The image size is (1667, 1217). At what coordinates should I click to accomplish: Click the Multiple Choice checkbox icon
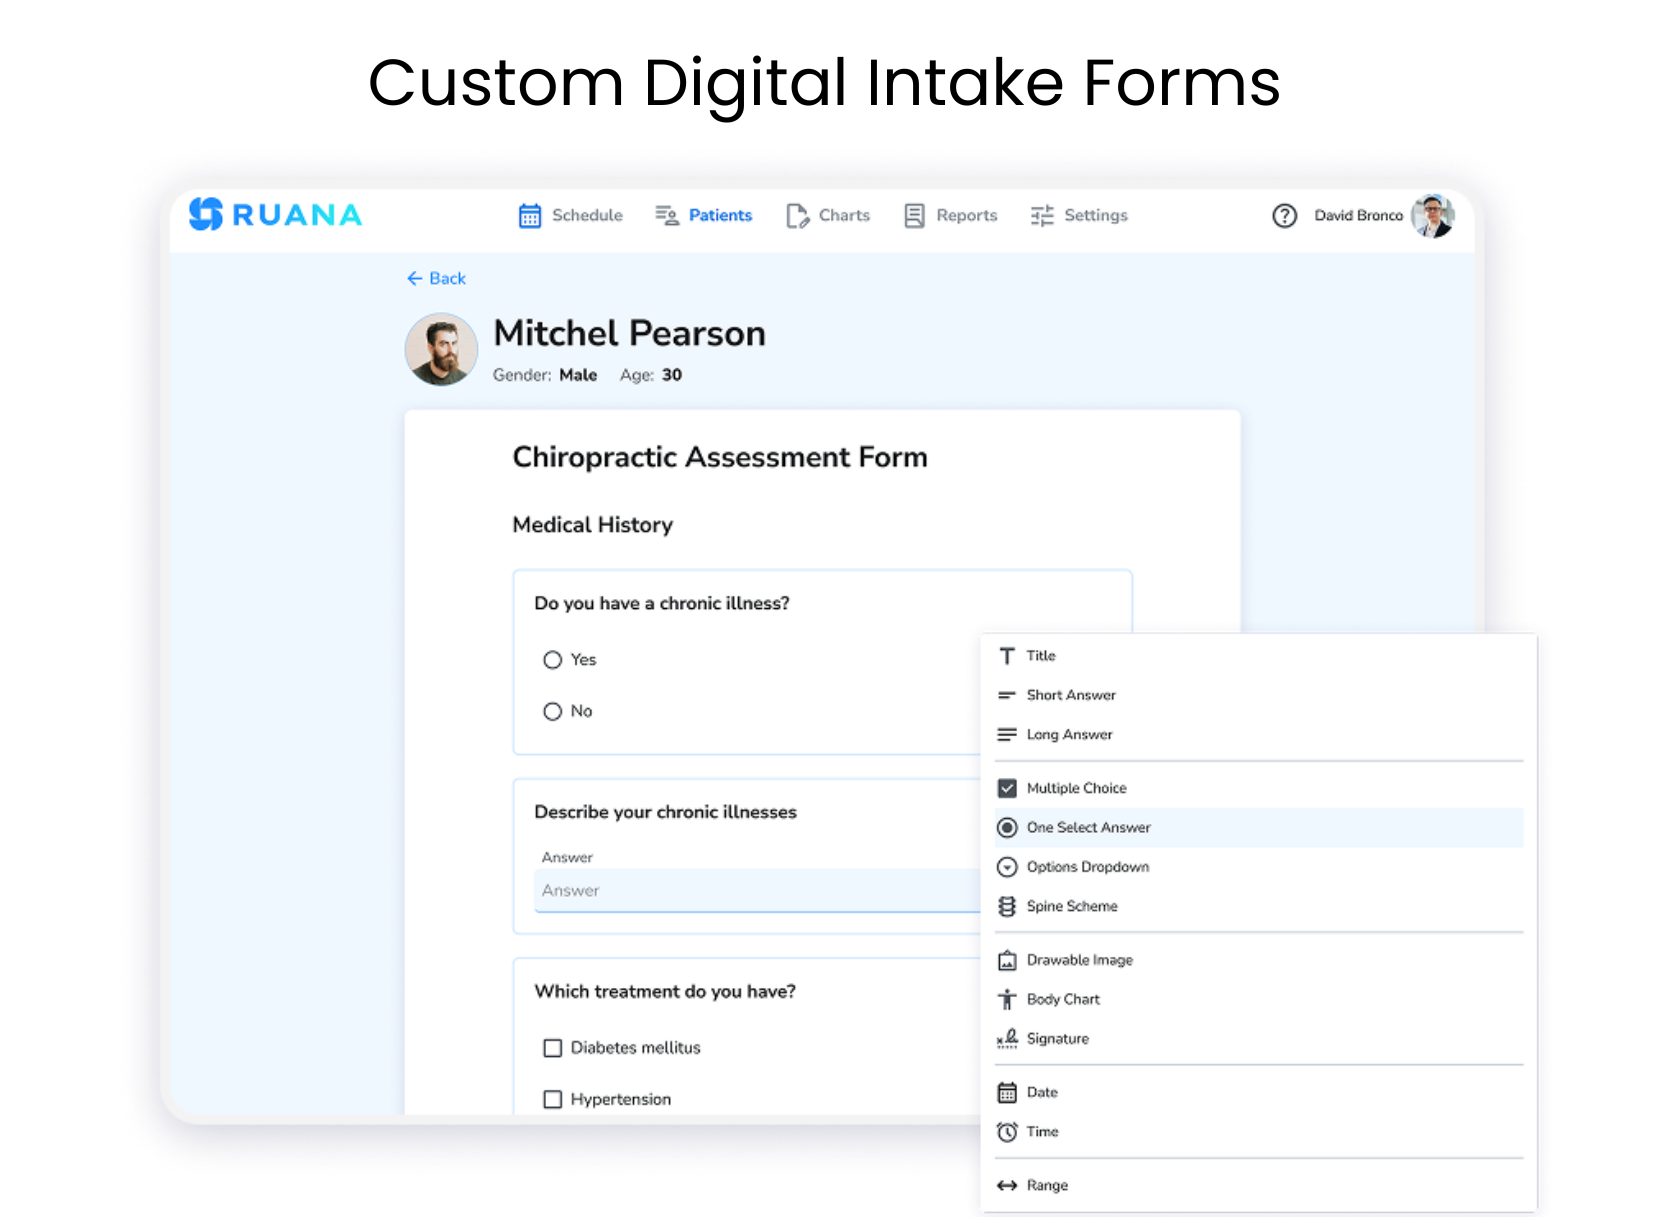click(1007, 788)
